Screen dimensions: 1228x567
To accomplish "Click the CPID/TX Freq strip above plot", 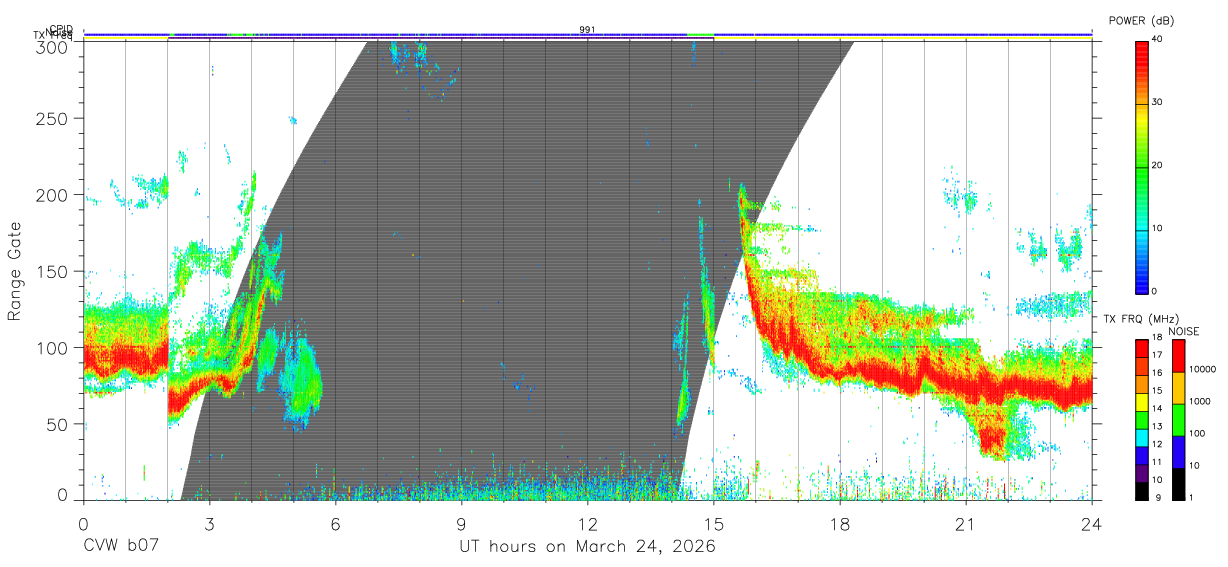I will (x=588, y=35).
